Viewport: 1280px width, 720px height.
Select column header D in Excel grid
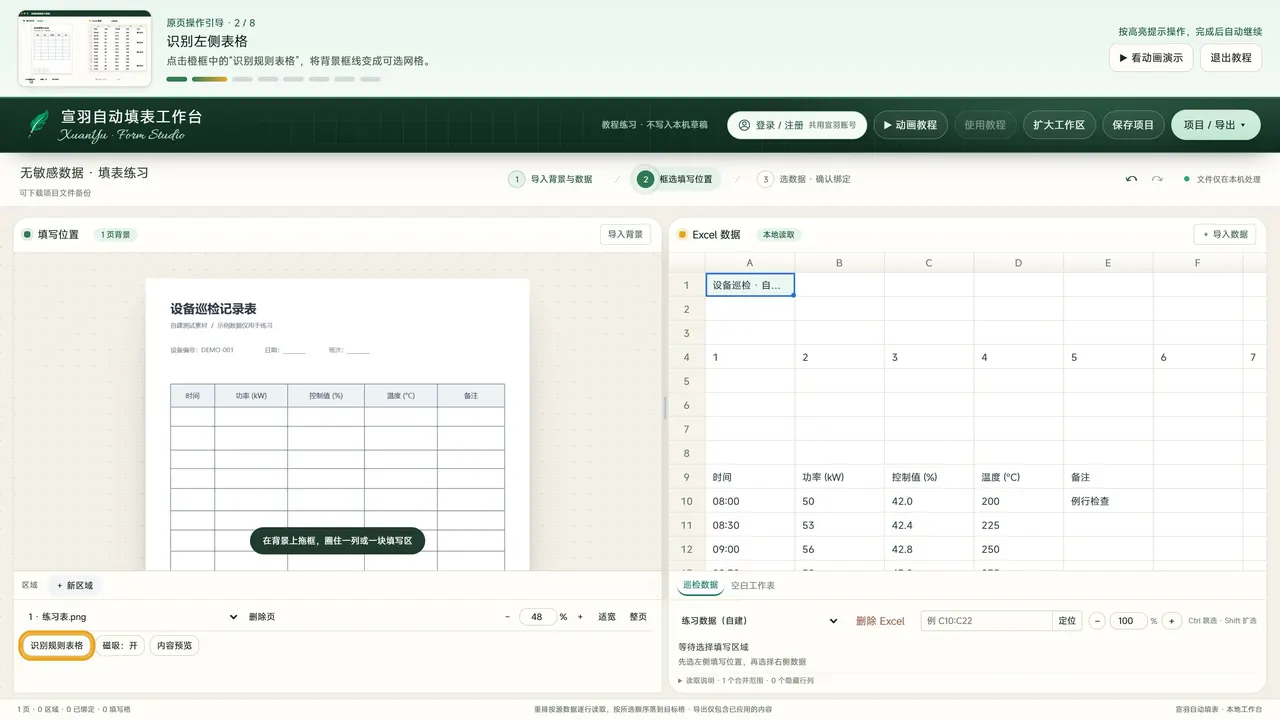tap(1018, 263)
